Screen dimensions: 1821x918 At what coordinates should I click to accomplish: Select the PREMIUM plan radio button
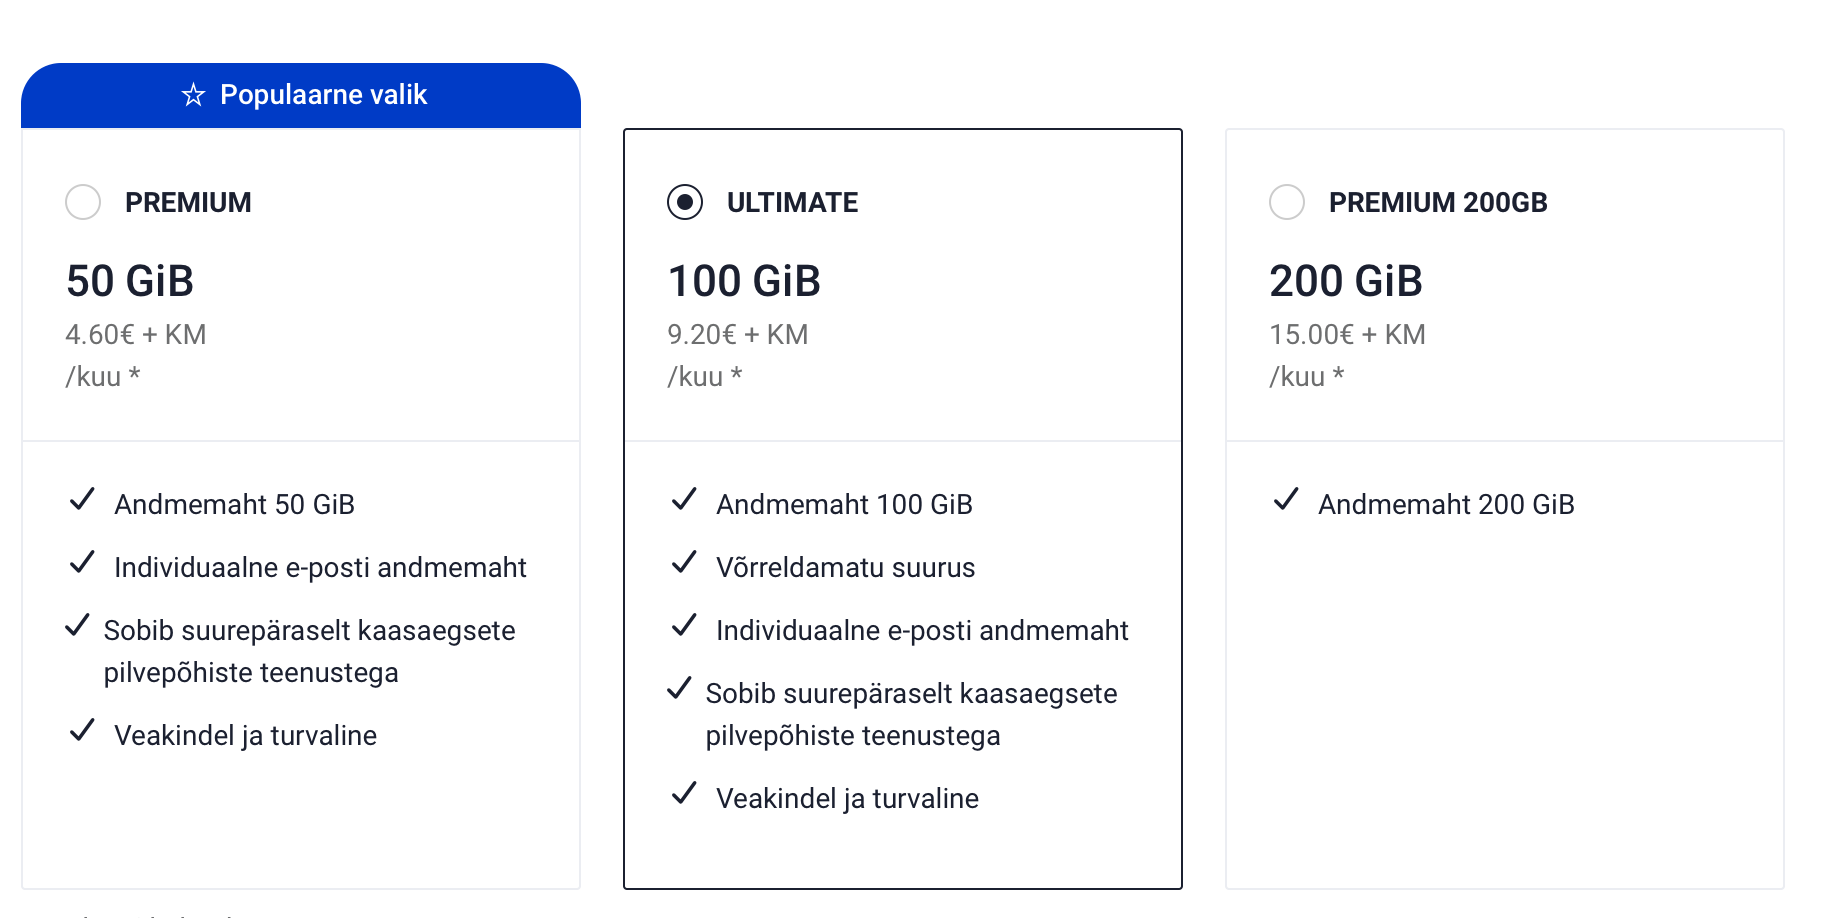pos(83,202)
